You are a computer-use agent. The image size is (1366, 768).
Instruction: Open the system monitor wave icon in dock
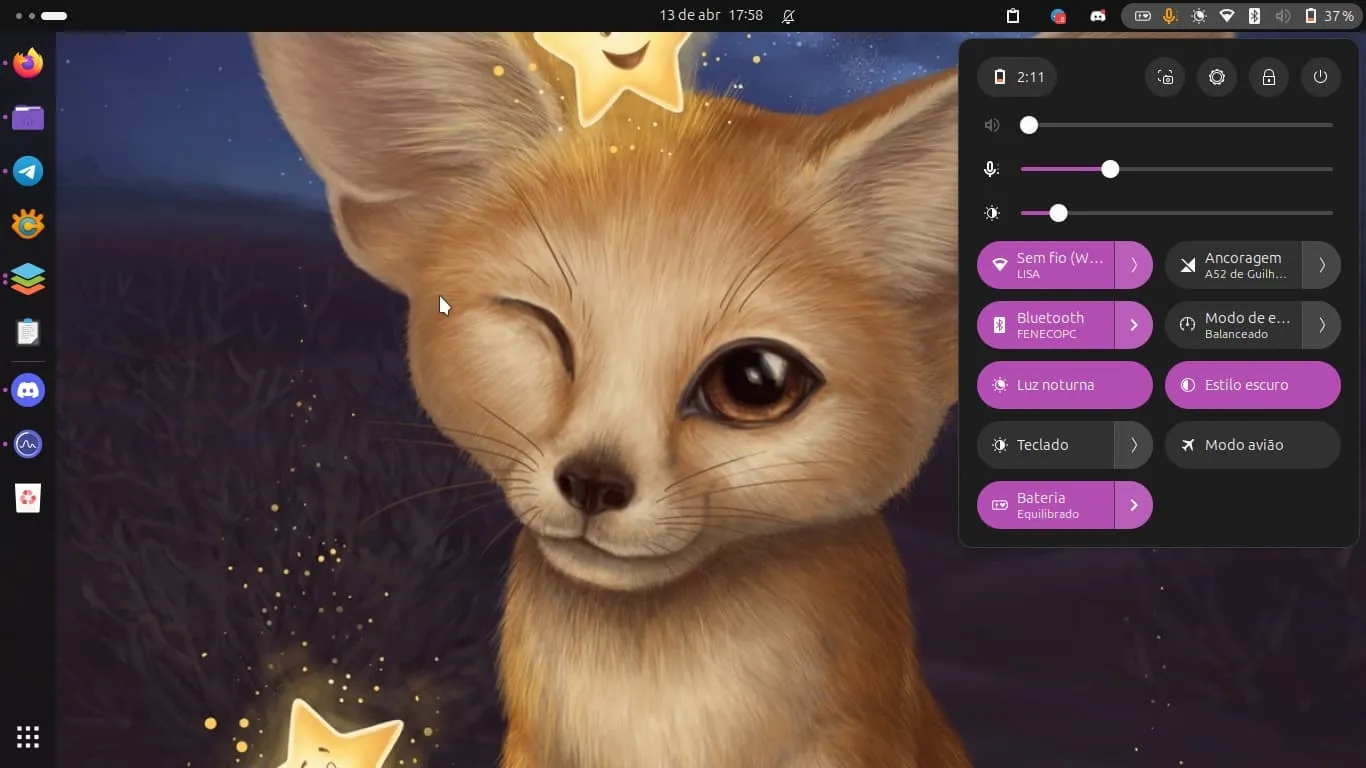click(x=28, y=444)
